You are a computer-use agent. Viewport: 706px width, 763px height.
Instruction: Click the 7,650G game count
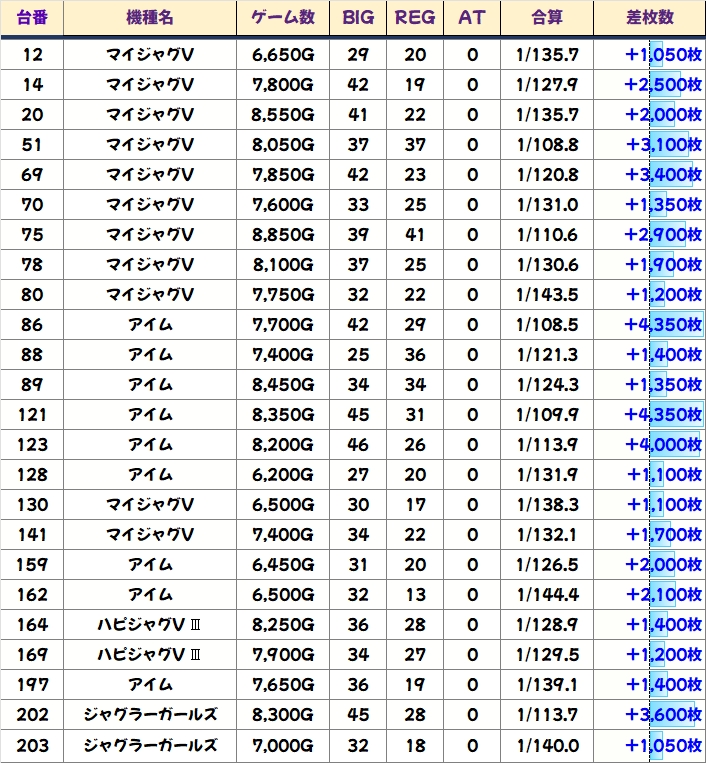[x=283, y=685]
